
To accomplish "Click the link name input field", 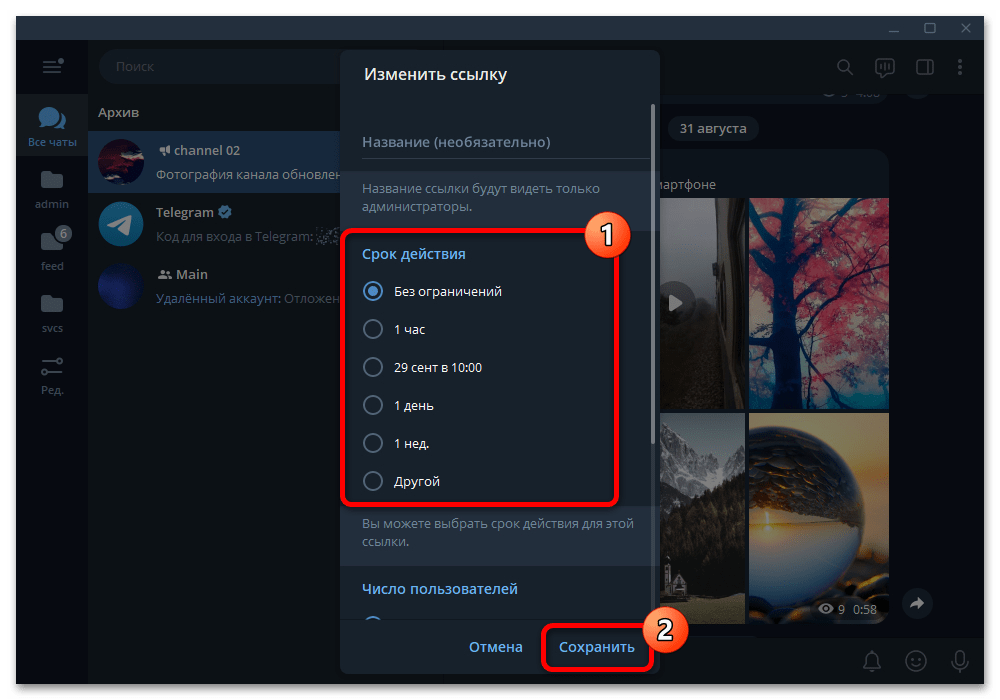I will tap(505, 142).
